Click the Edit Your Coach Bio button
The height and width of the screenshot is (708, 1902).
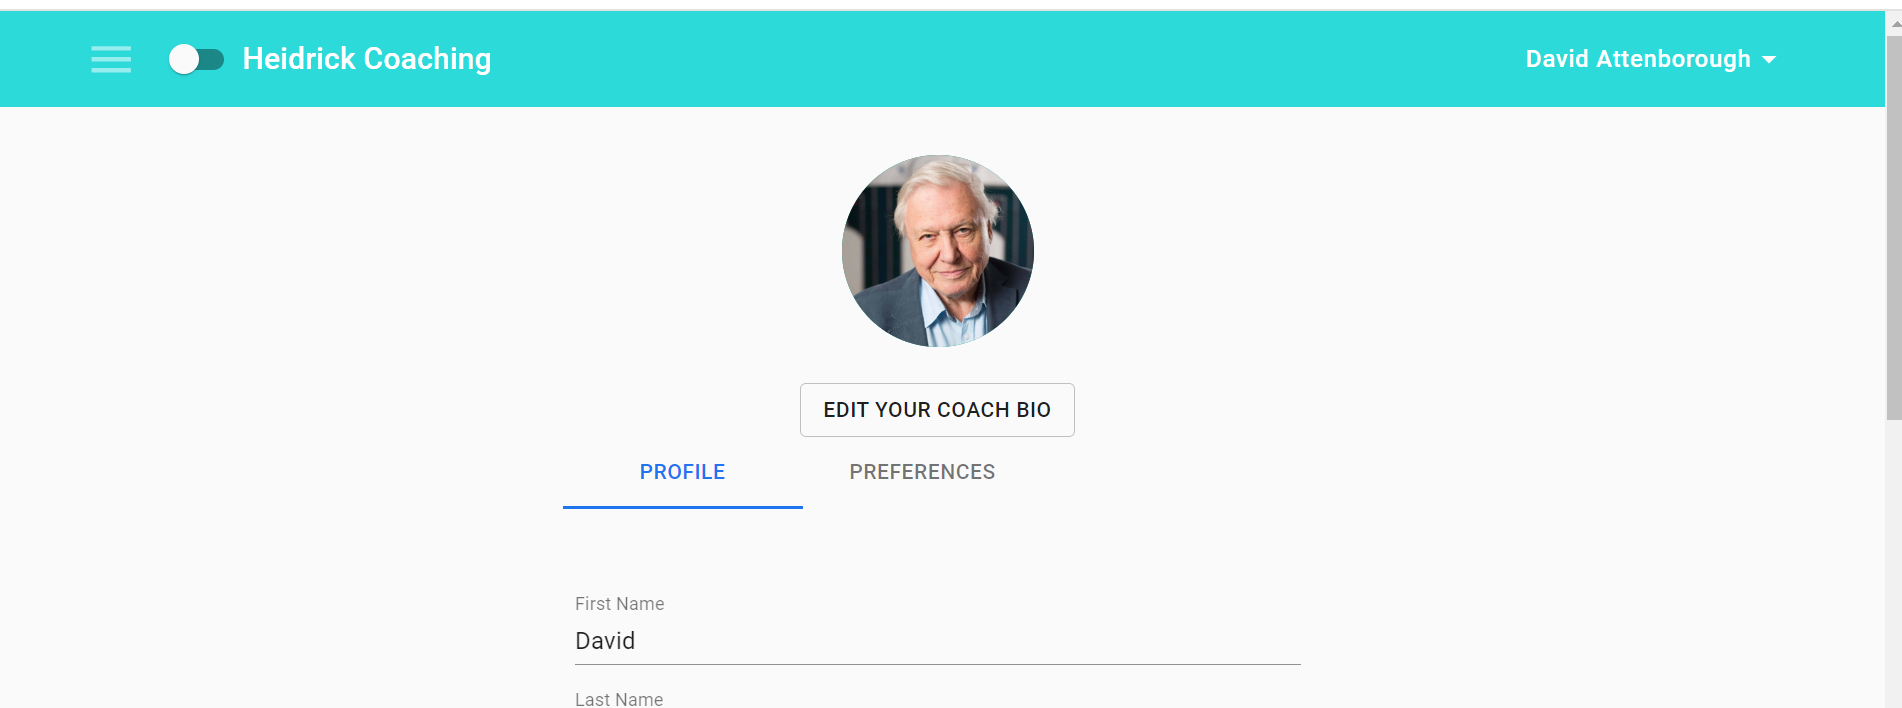[x=937, y=410]
